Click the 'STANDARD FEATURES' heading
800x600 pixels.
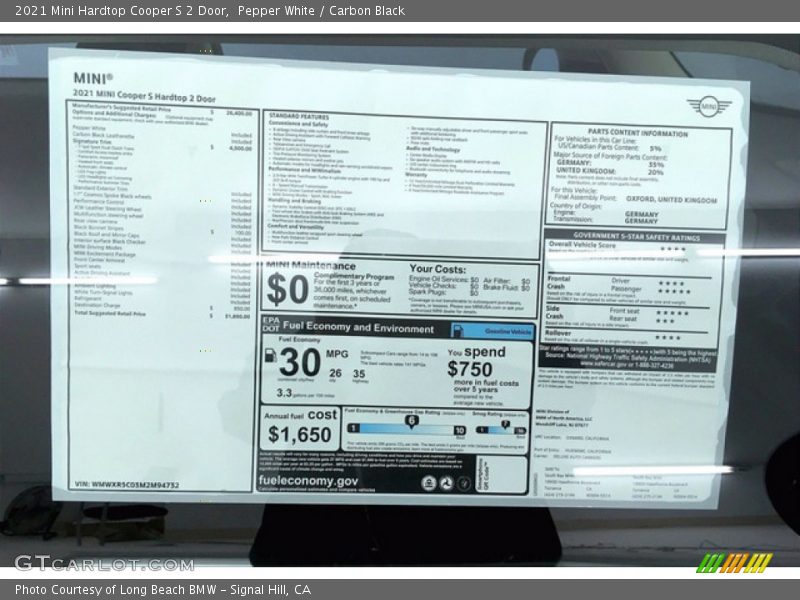tap(299, 116)
